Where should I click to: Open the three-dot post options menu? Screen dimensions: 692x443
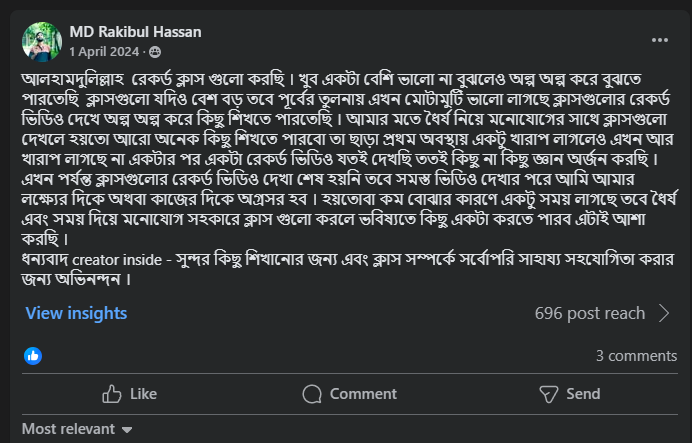point(659,40)
